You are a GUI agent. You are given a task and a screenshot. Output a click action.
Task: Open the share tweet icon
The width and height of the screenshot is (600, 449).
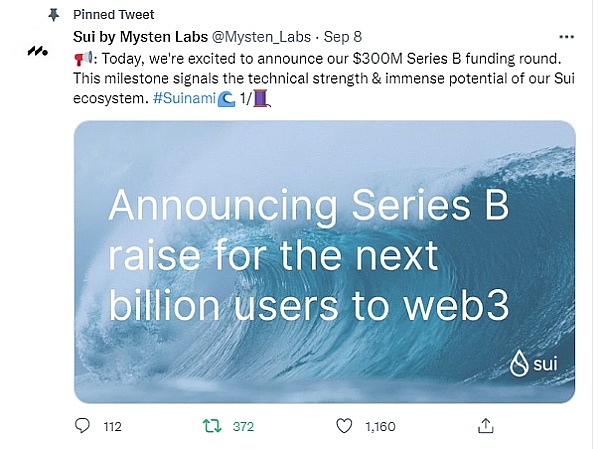tap(485, 427)
